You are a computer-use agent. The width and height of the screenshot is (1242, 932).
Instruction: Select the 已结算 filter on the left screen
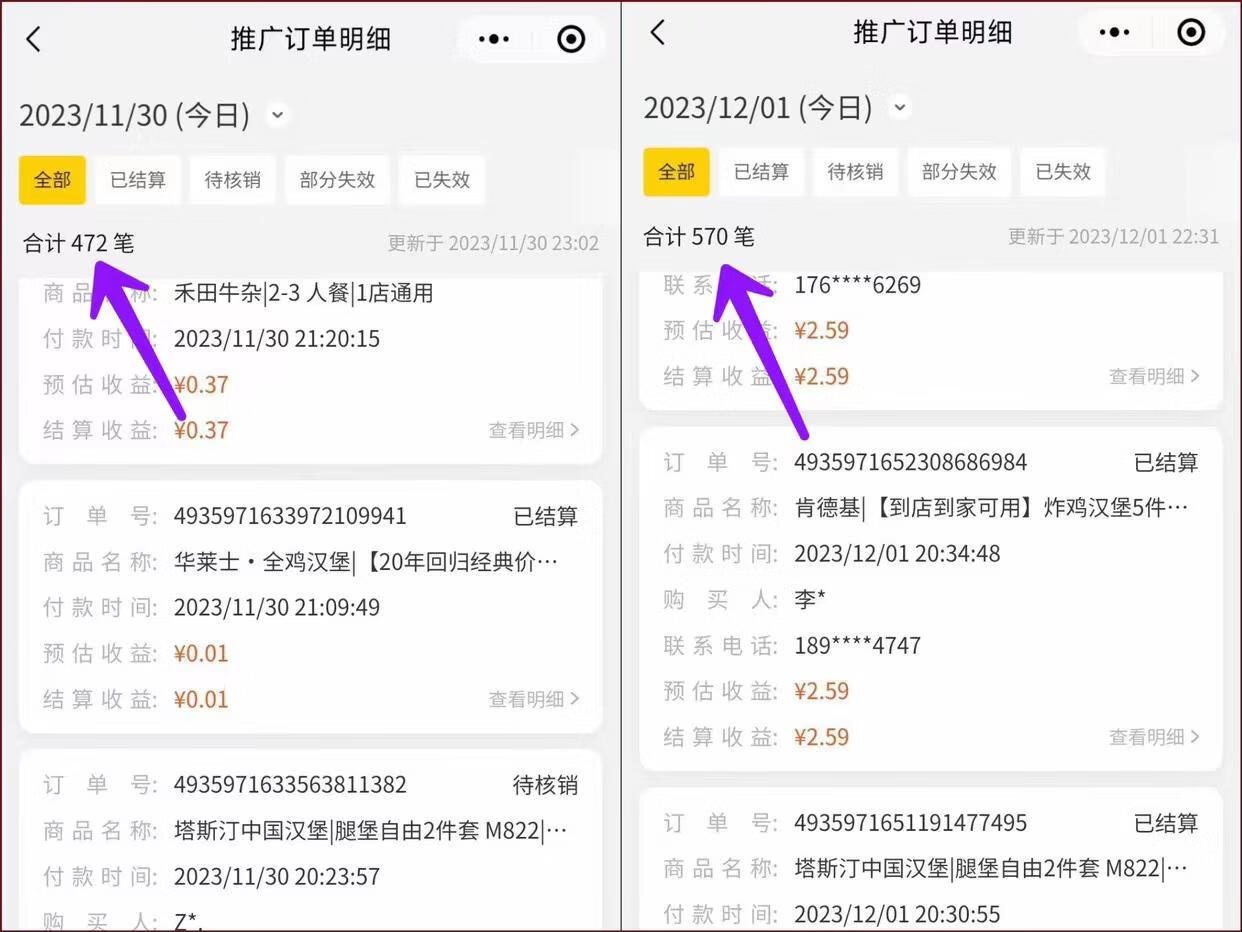click(x=137, y=180)
